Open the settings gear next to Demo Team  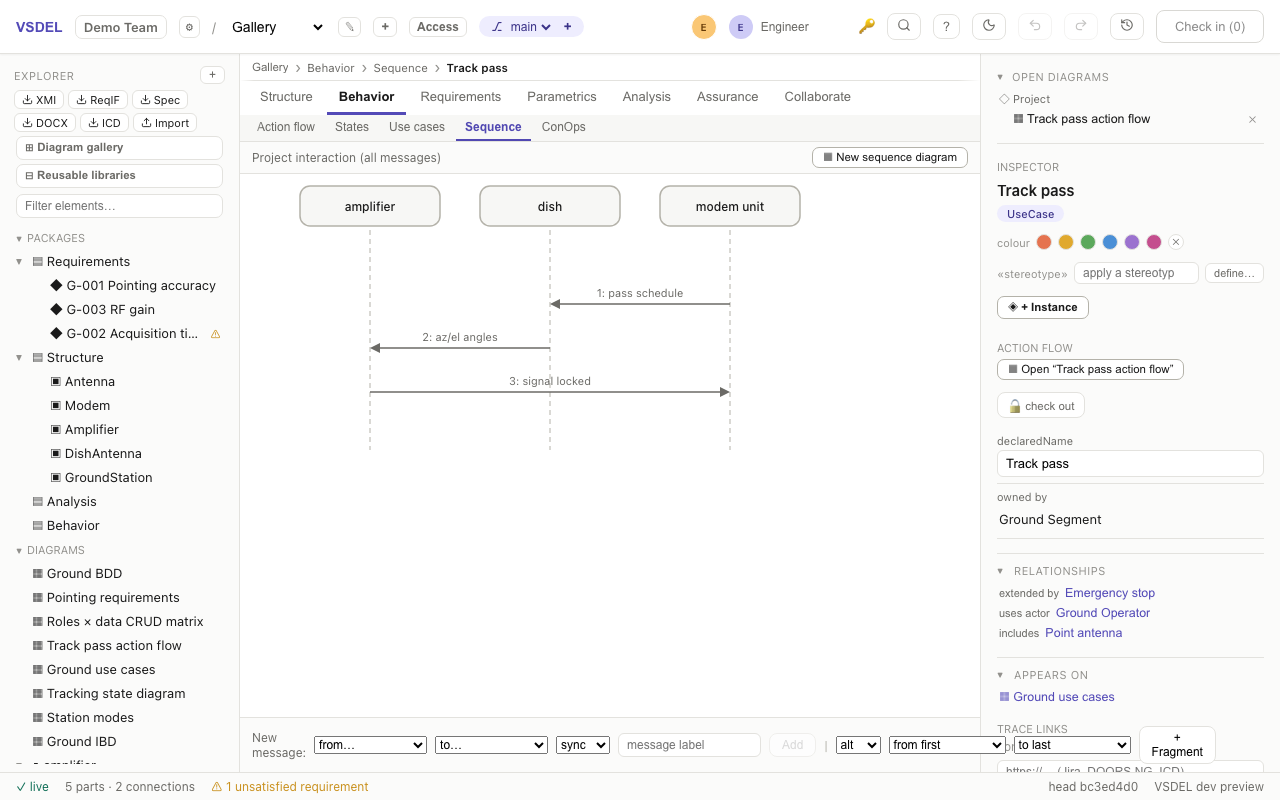[189, 27]
